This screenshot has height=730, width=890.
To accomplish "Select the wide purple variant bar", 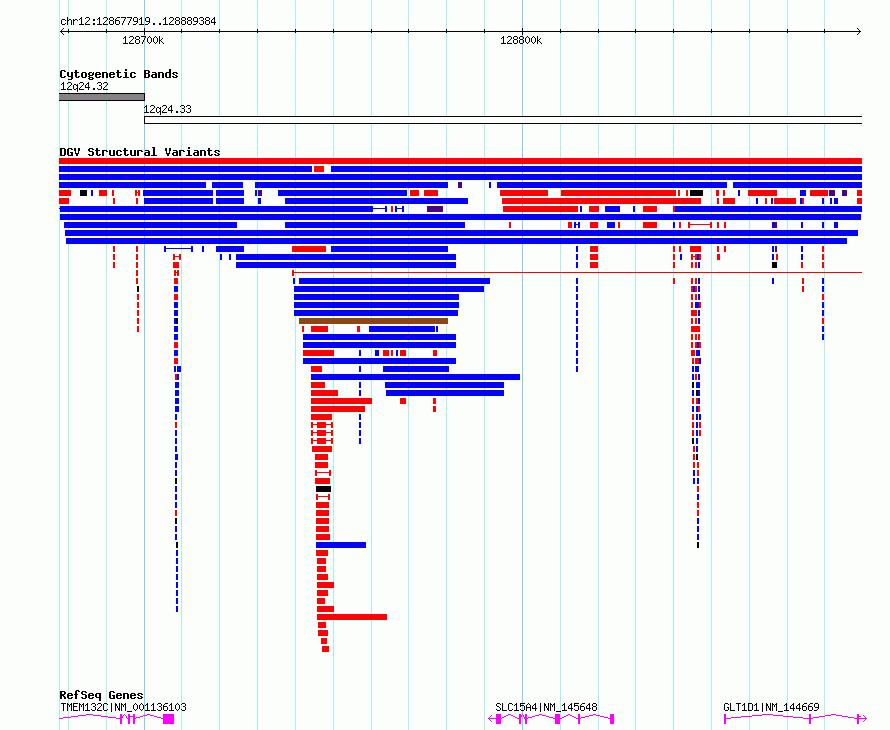I will point(435,209).
